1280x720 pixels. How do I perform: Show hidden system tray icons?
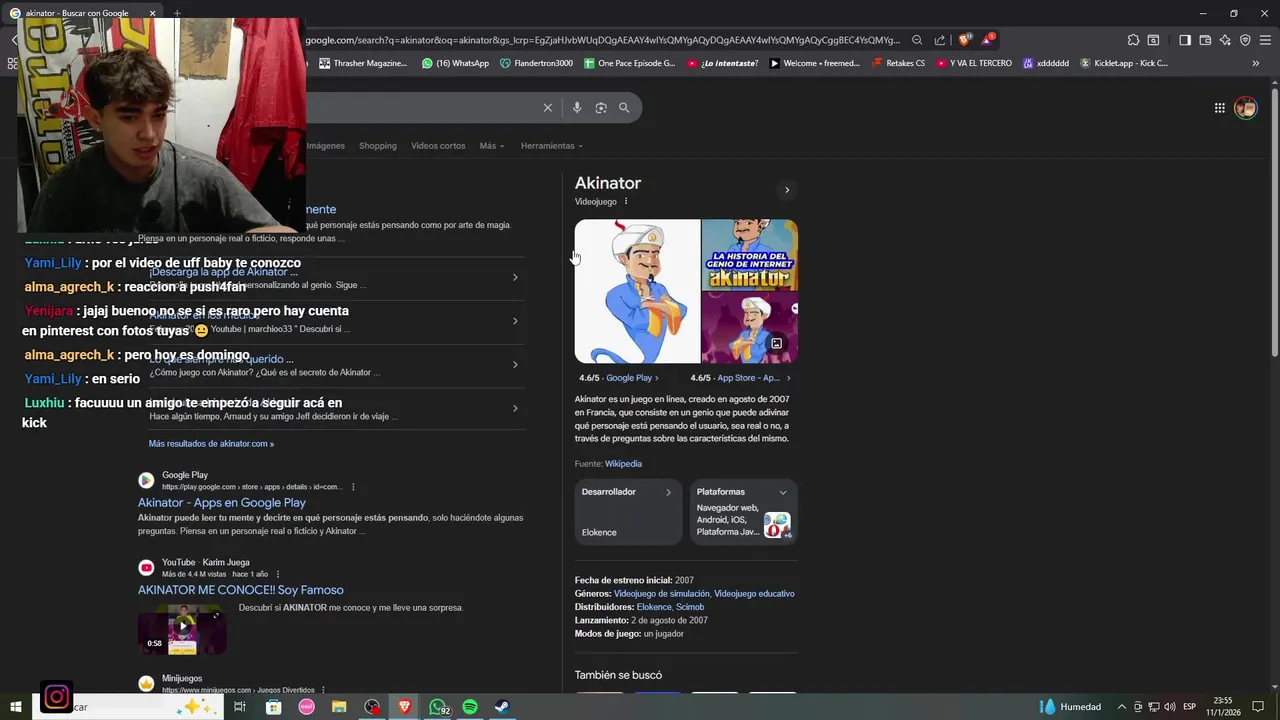pos(1121,707)
